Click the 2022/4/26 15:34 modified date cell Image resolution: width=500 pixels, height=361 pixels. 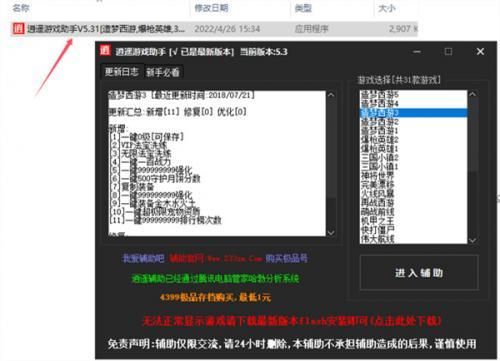click(227, 29)
